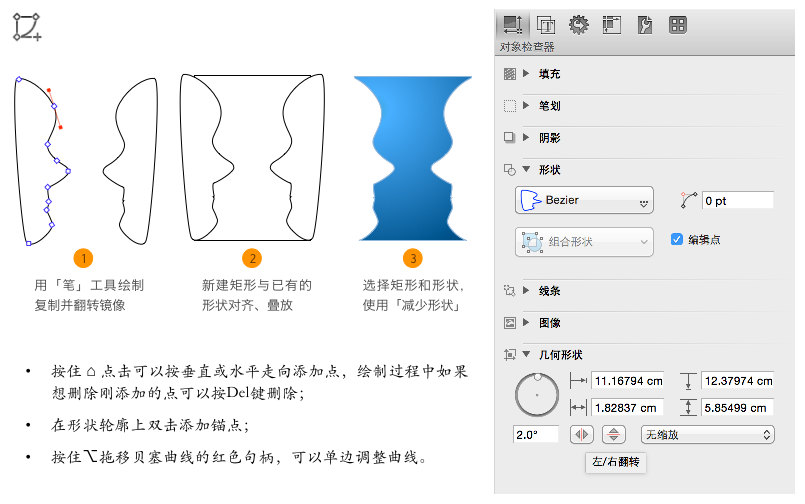Click the 形状 shape section icon
Image resolution: width=805 pixels, height=504 pixels.
[x=509, y=170]
